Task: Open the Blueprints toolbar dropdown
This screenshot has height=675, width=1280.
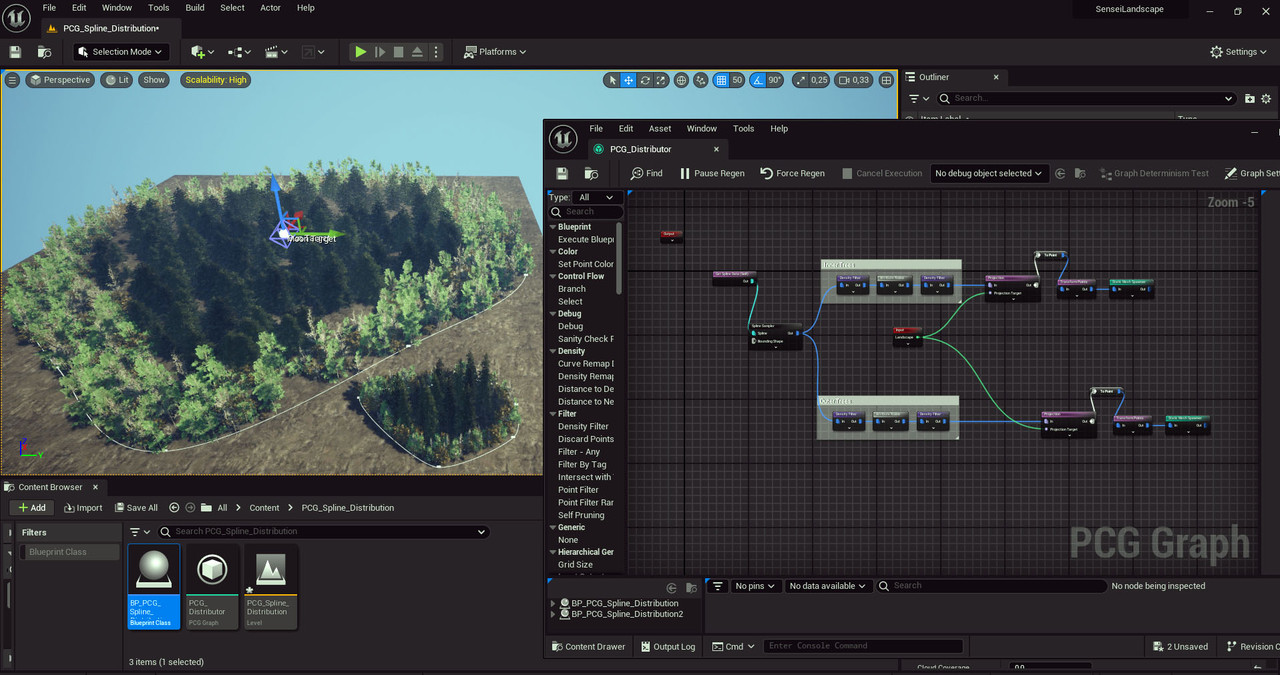Action: 238,52
